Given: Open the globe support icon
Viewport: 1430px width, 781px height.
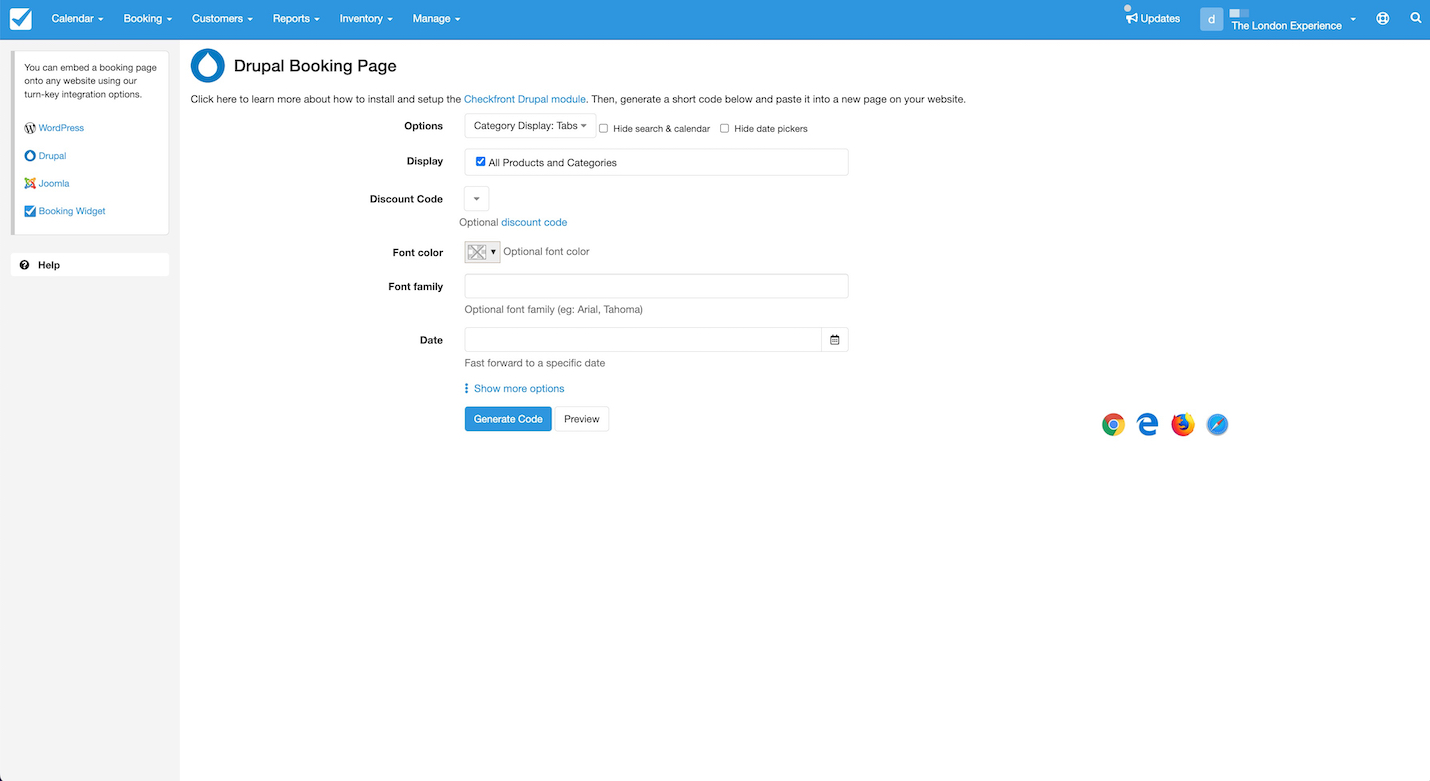Looking at the screenshot, I should [x=1383, y=18].
